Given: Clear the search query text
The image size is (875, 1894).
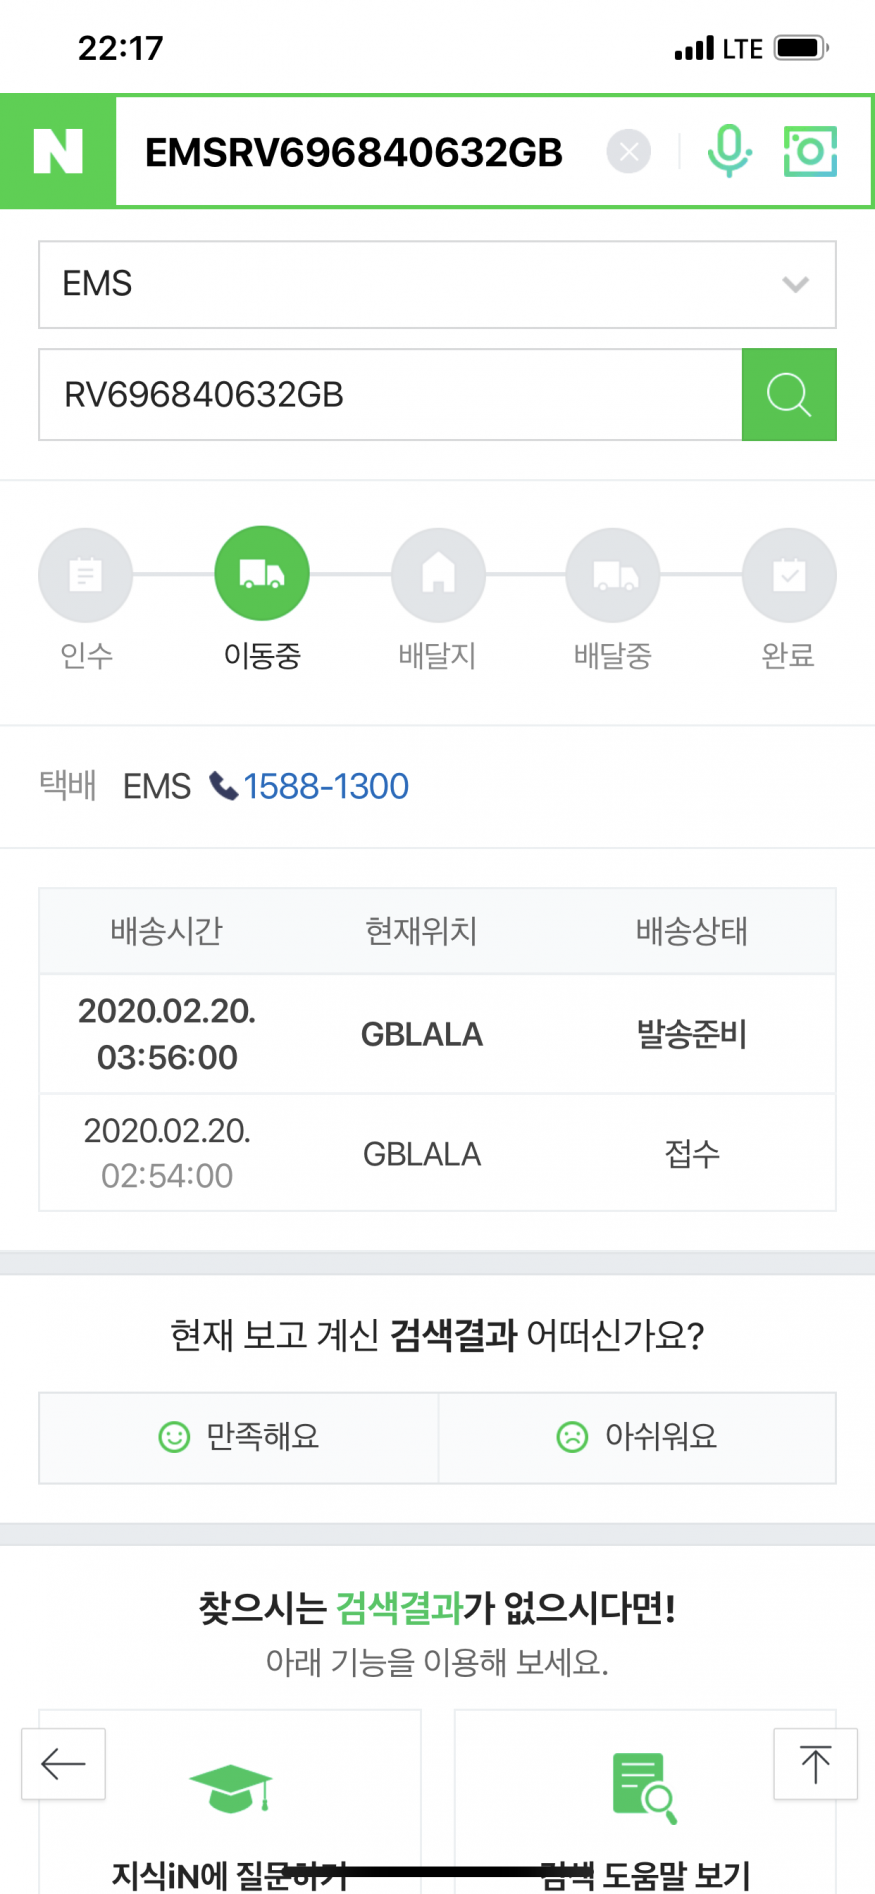Looking at the screenshot, I should [x=629, y=152].
